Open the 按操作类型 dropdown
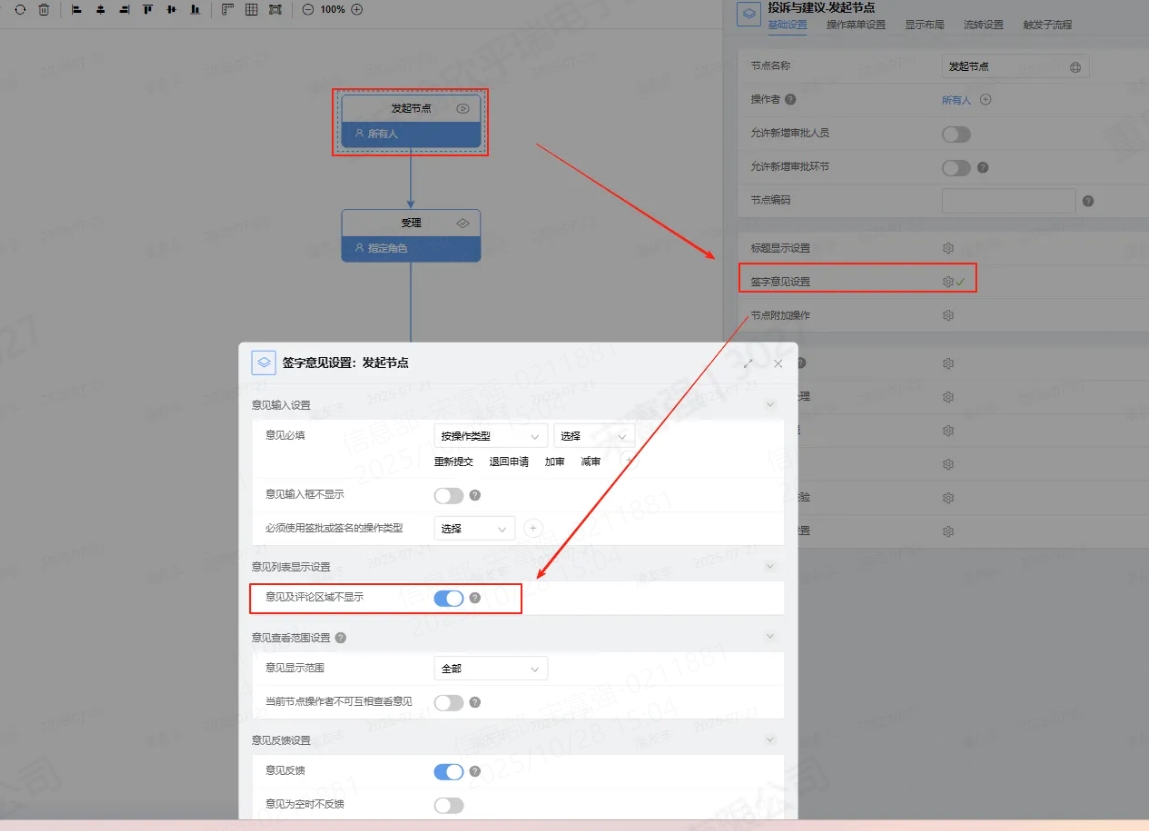Viewport: 1149px width, 831px height. click(491, 436)
